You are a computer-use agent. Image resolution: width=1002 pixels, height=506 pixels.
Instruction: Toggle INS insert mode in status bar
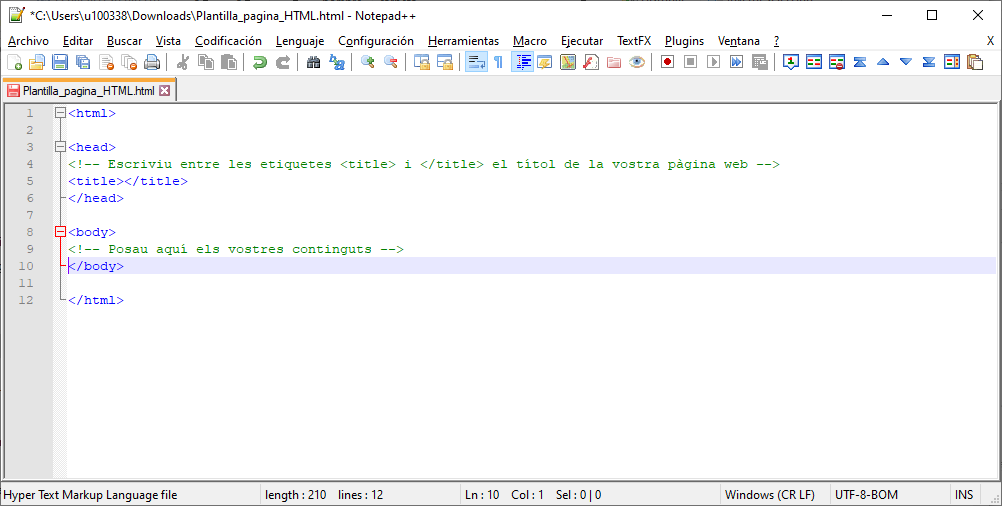(x=964, y=494)
